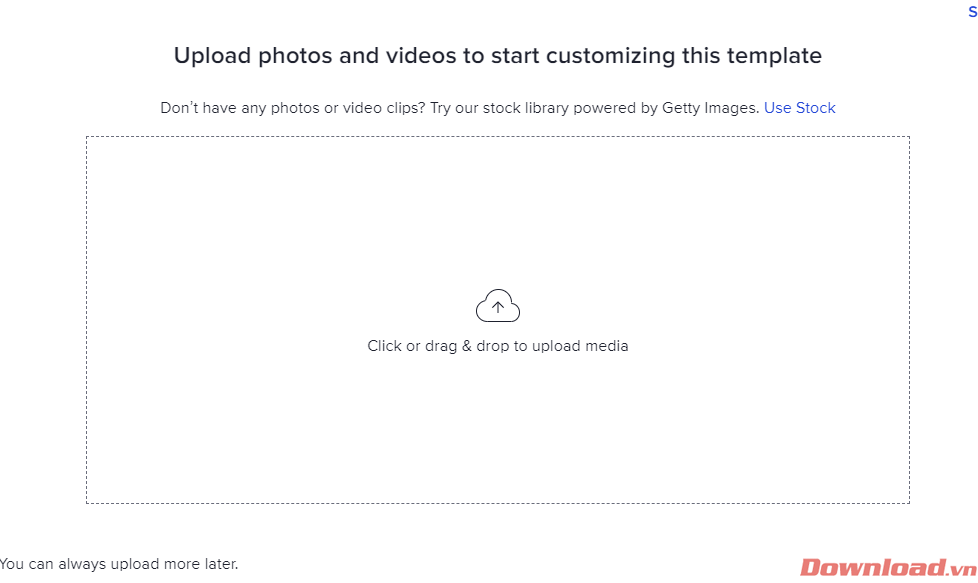
Task: Click the word 'Stock' in the blue link
Action: click(815, 108)
